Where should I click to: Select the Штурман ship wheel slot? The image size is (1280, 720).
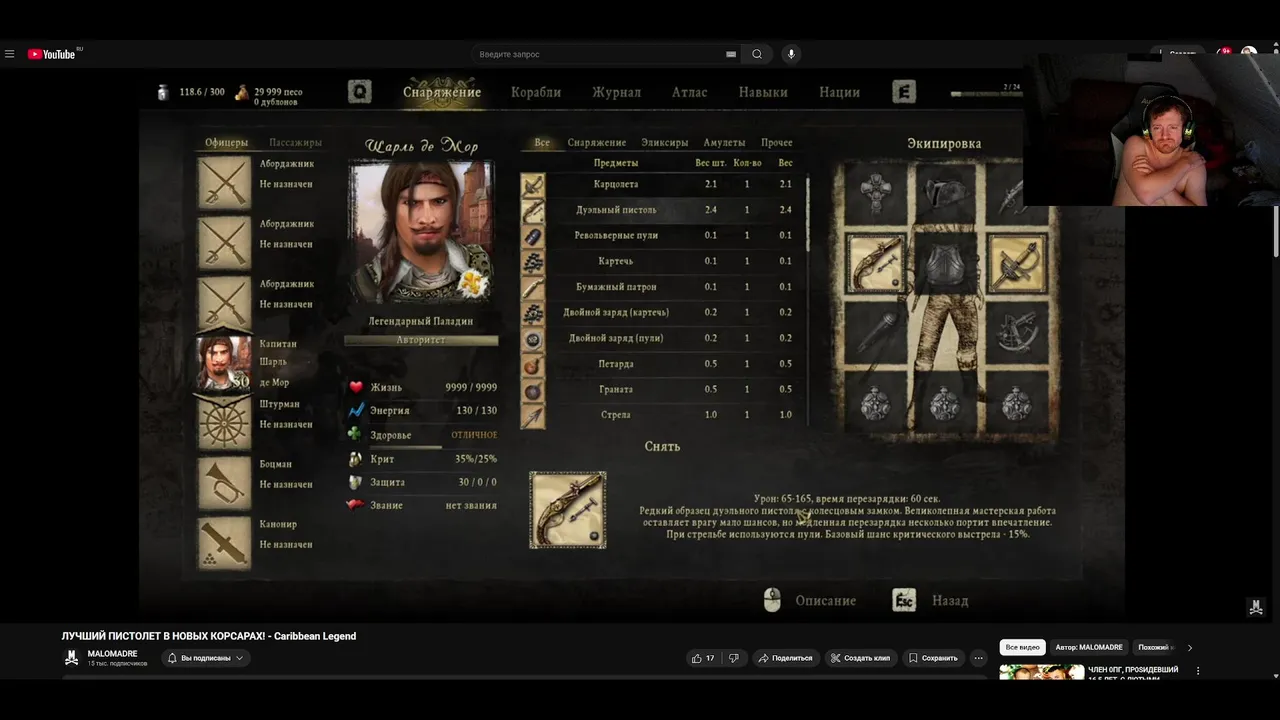pos(224,423)
